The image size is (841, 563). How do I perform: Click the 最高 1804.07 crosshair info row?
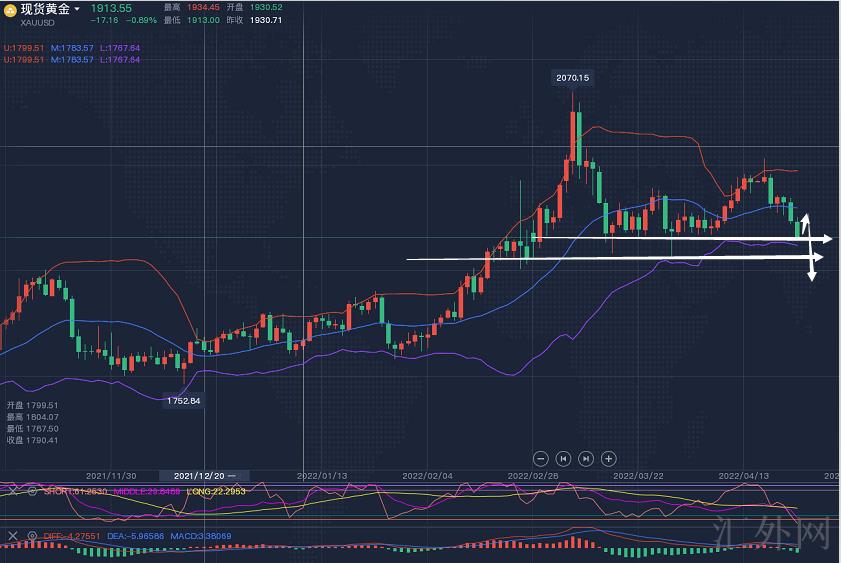click(x=32, y=417)
